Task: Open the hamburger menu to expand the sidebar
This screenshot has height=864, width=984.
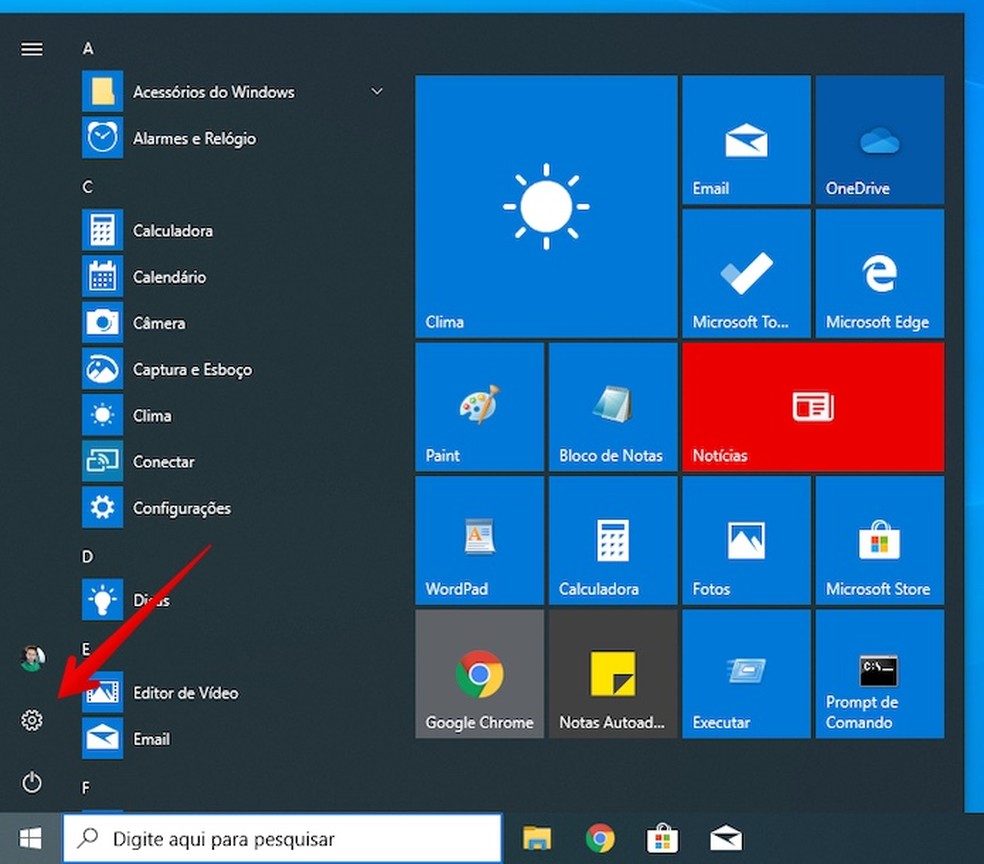Action: pyautogui.click(x=31, y=48)
